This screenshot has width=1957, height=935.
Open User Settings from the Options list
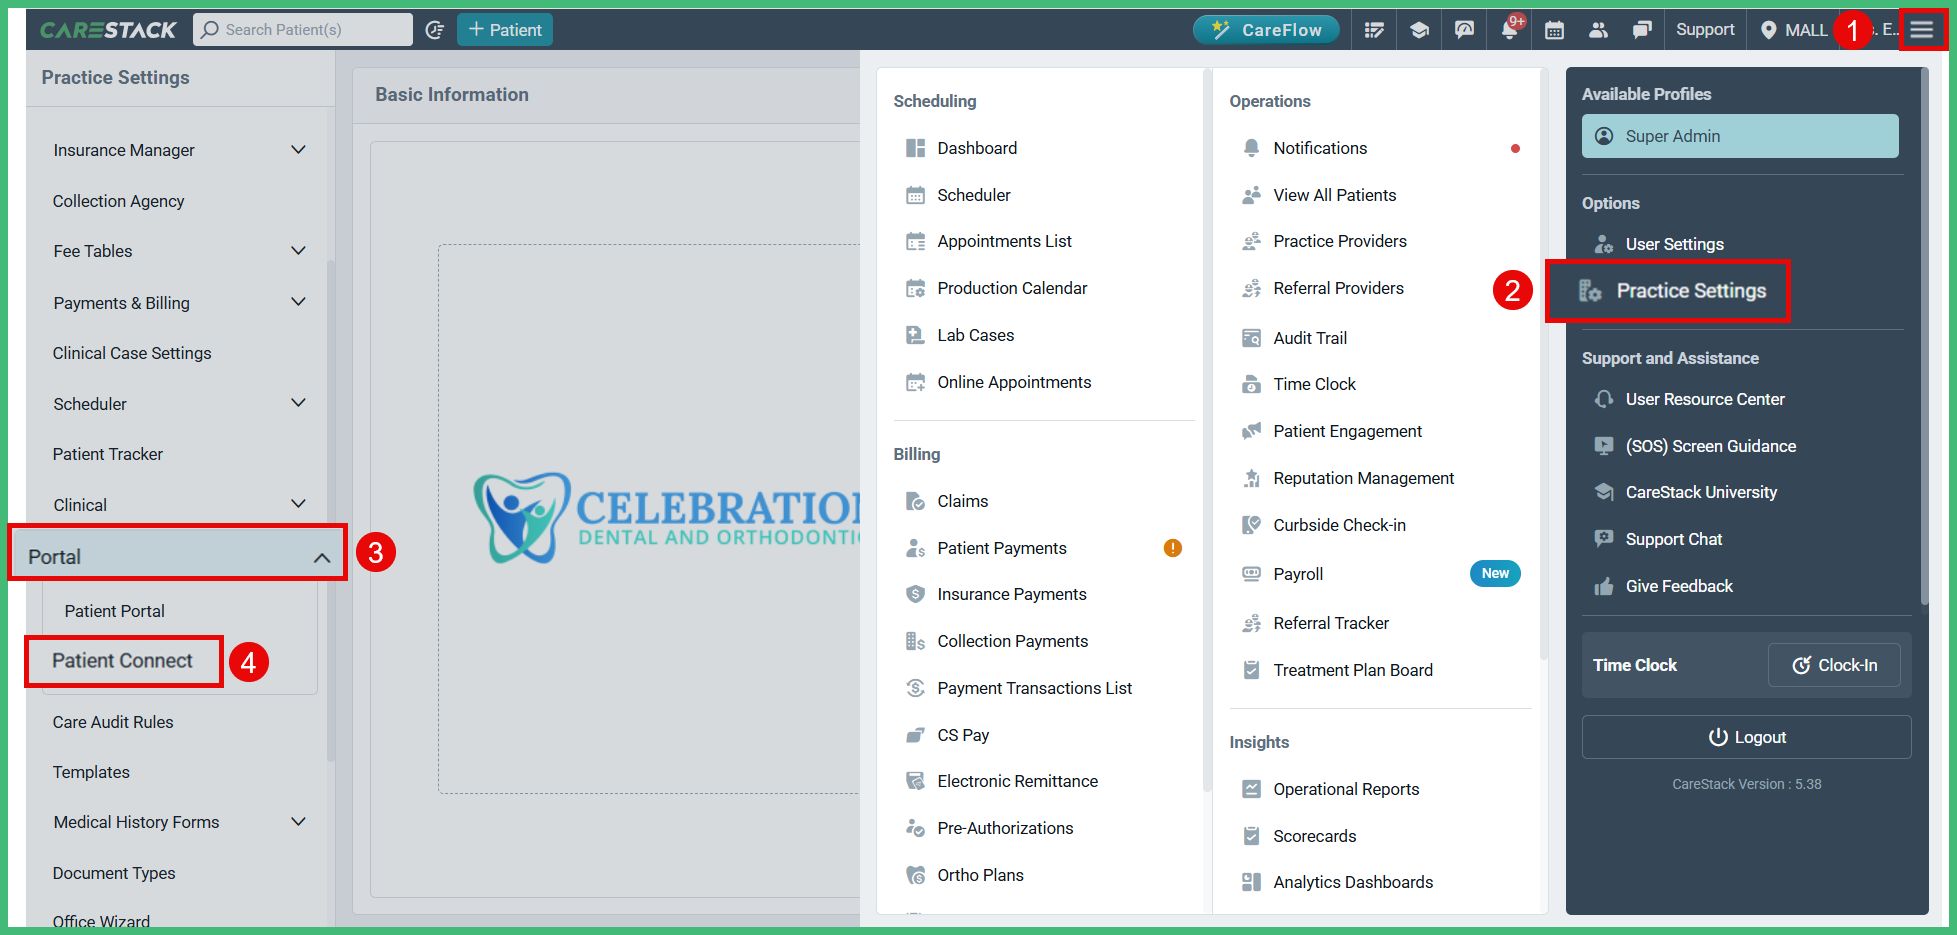[x=1674, y=244]
